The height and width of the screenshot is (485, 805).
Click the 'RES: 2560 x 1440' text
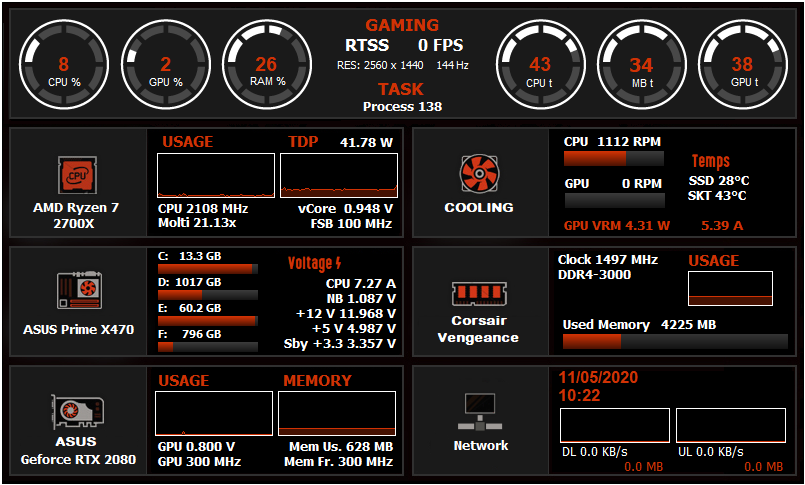[380, 66]
